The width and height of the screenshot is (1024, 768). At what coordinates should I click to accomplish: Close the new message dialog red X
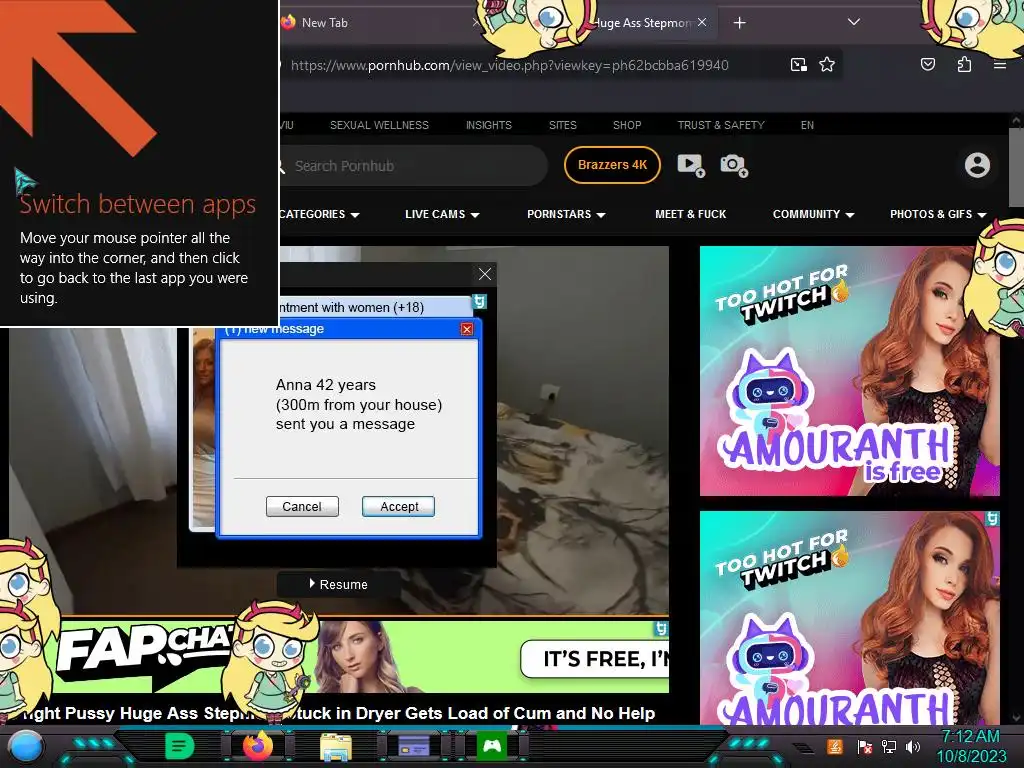[x=466, y=328]
